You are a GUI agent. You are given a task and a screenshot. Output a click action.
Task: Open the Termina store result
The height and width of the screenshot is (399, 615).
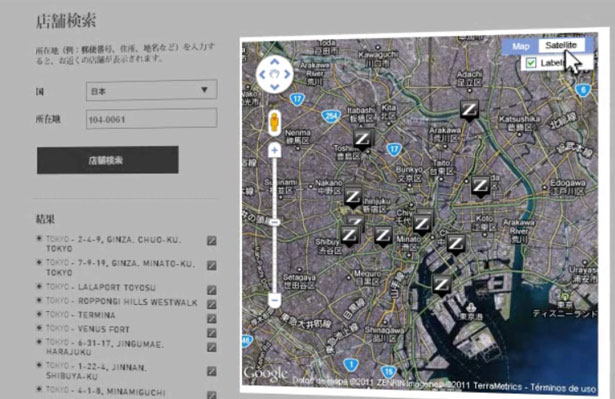(x=81, y=315)
